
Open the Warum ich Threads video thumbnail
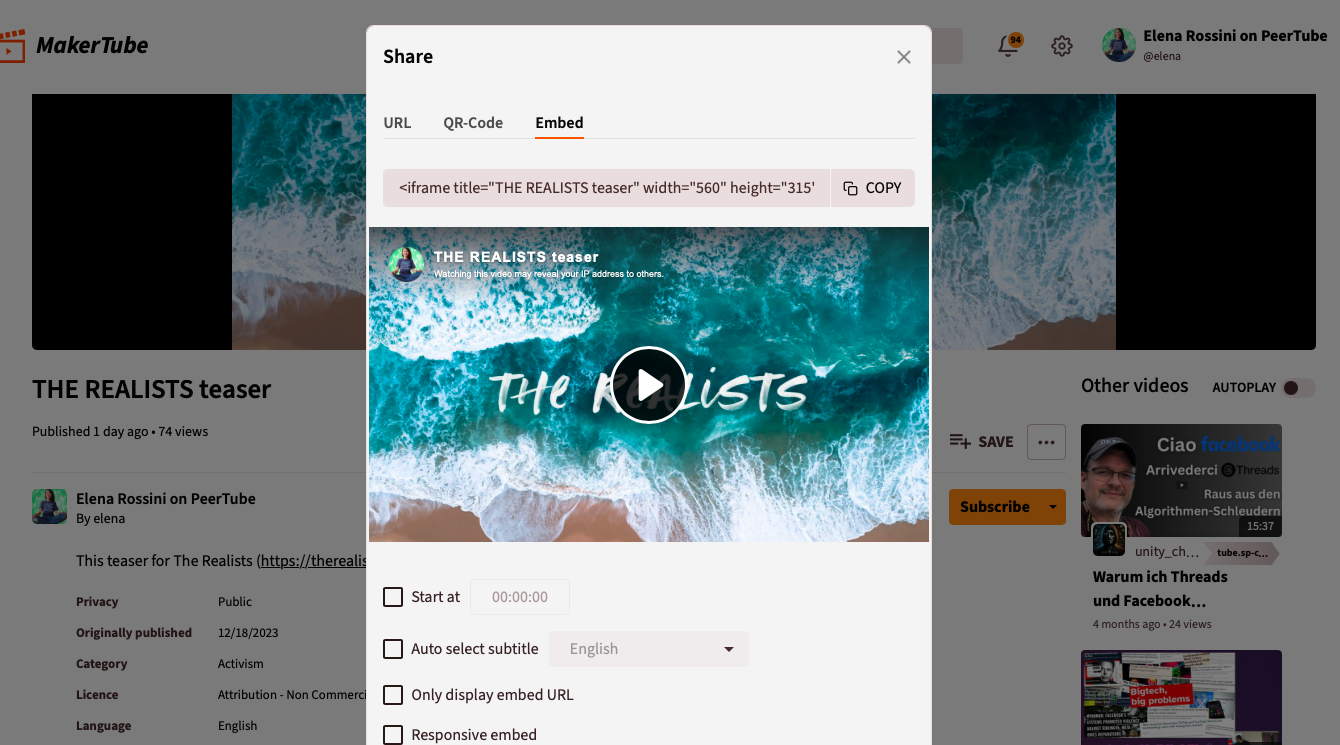tap(1181, 480)
